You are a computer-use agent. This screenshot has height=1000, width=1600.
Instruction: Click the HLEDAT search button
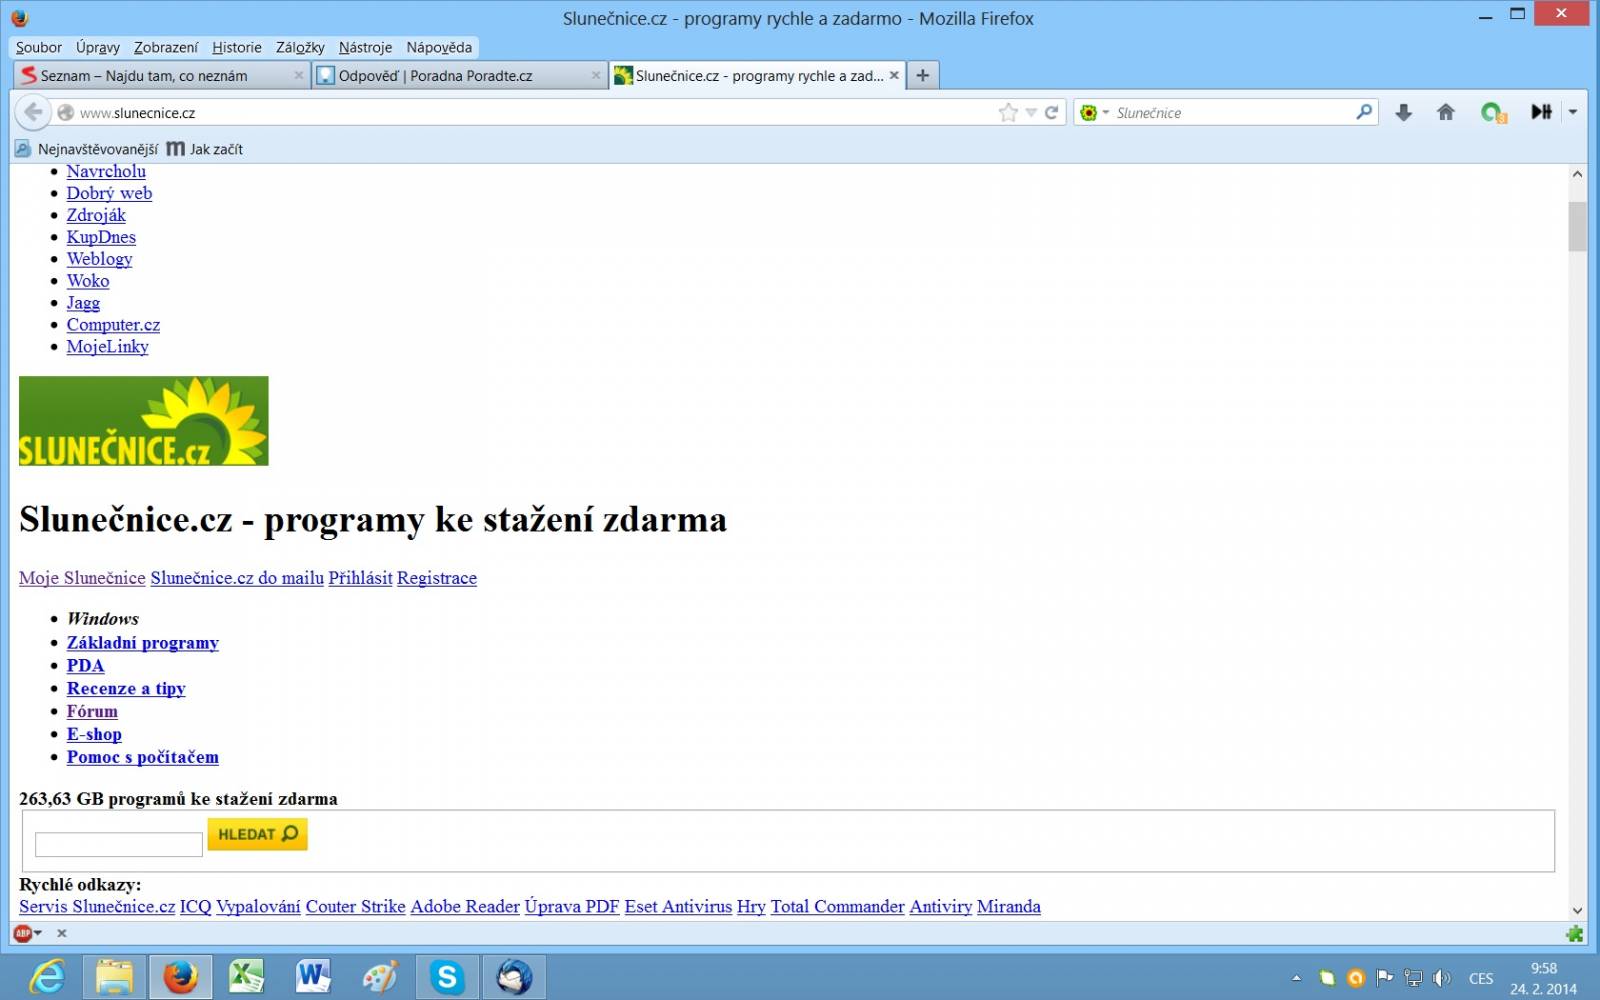coord(257,834)
